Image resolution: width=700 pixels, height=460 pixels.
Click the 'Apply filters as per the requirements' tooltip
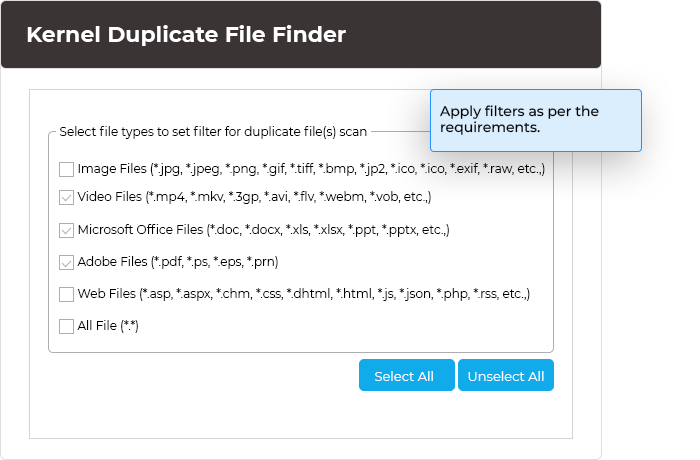[x=536, y=121]
